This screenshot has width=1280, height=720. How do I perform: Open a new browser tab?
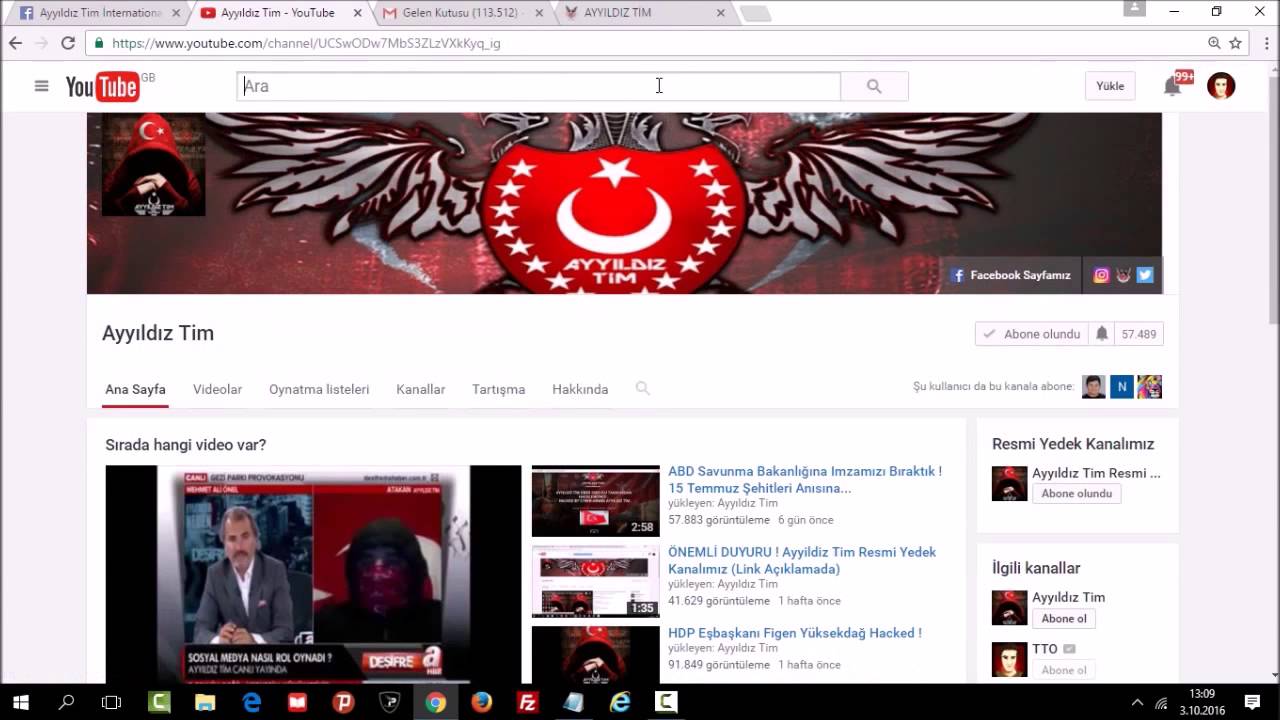pos(756,14)
